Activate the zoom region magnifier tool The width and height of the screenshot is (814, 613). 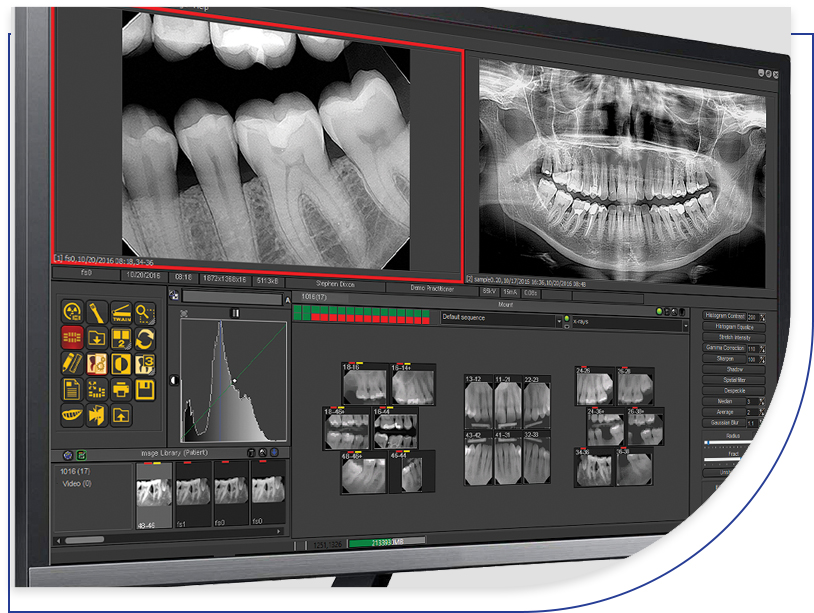point(146,313)
